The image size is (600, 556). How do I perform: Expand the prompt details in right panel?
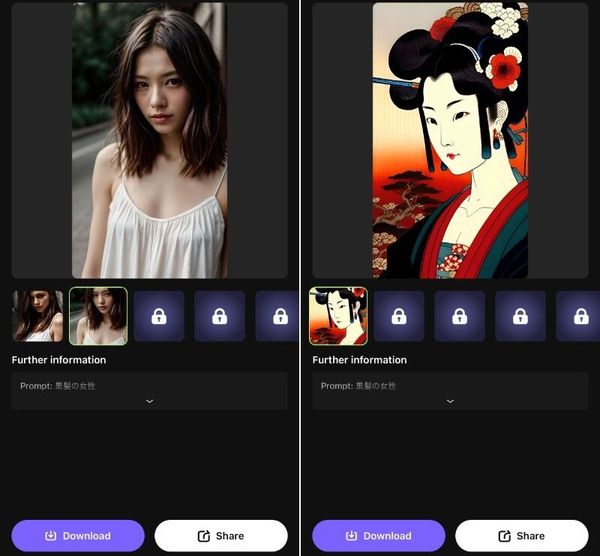(x=450, y=401)
